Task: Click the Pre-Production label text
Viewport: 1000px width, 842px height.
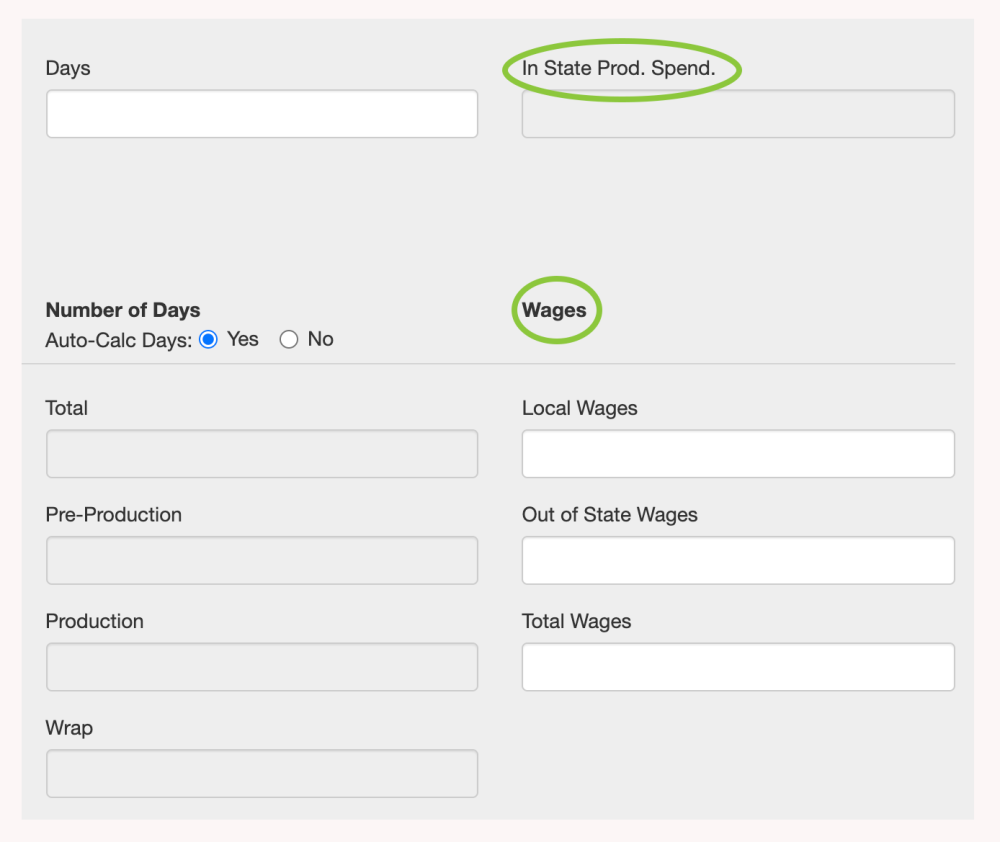Action: (114, 515)
